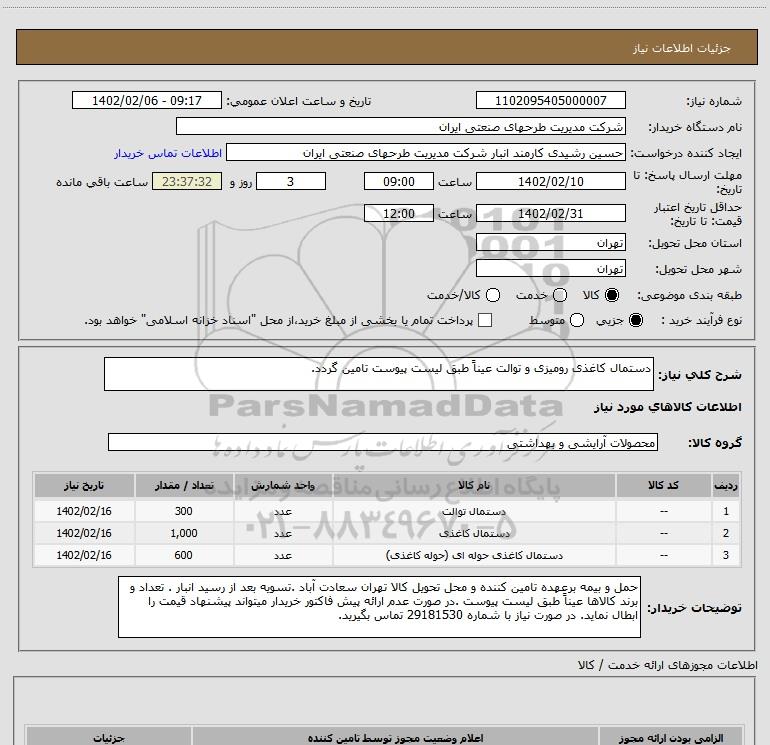This screenshot has height=745, width=770.
Task: Click the شهر محل تحویل field تهران
Action: (550, 269)
